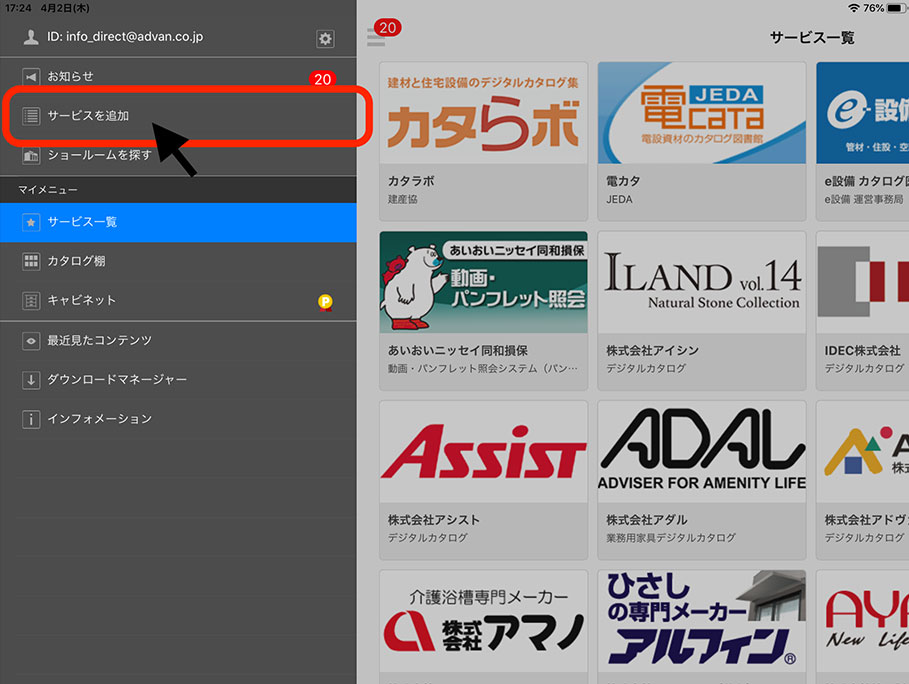The image size is (909, 684).
Task: Tap the megaphone icon beside お知らせ
Action: pyautogui.click(x=31, y=77)
